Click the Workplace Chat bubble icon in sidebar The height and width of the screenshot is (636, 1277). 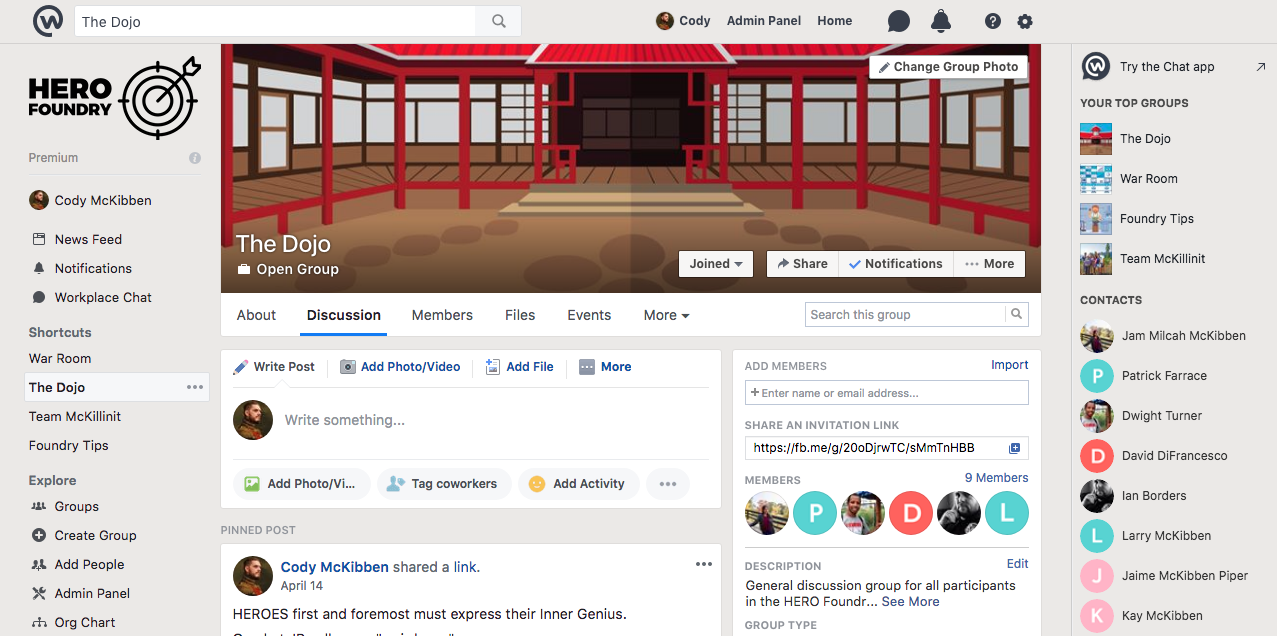39,298
